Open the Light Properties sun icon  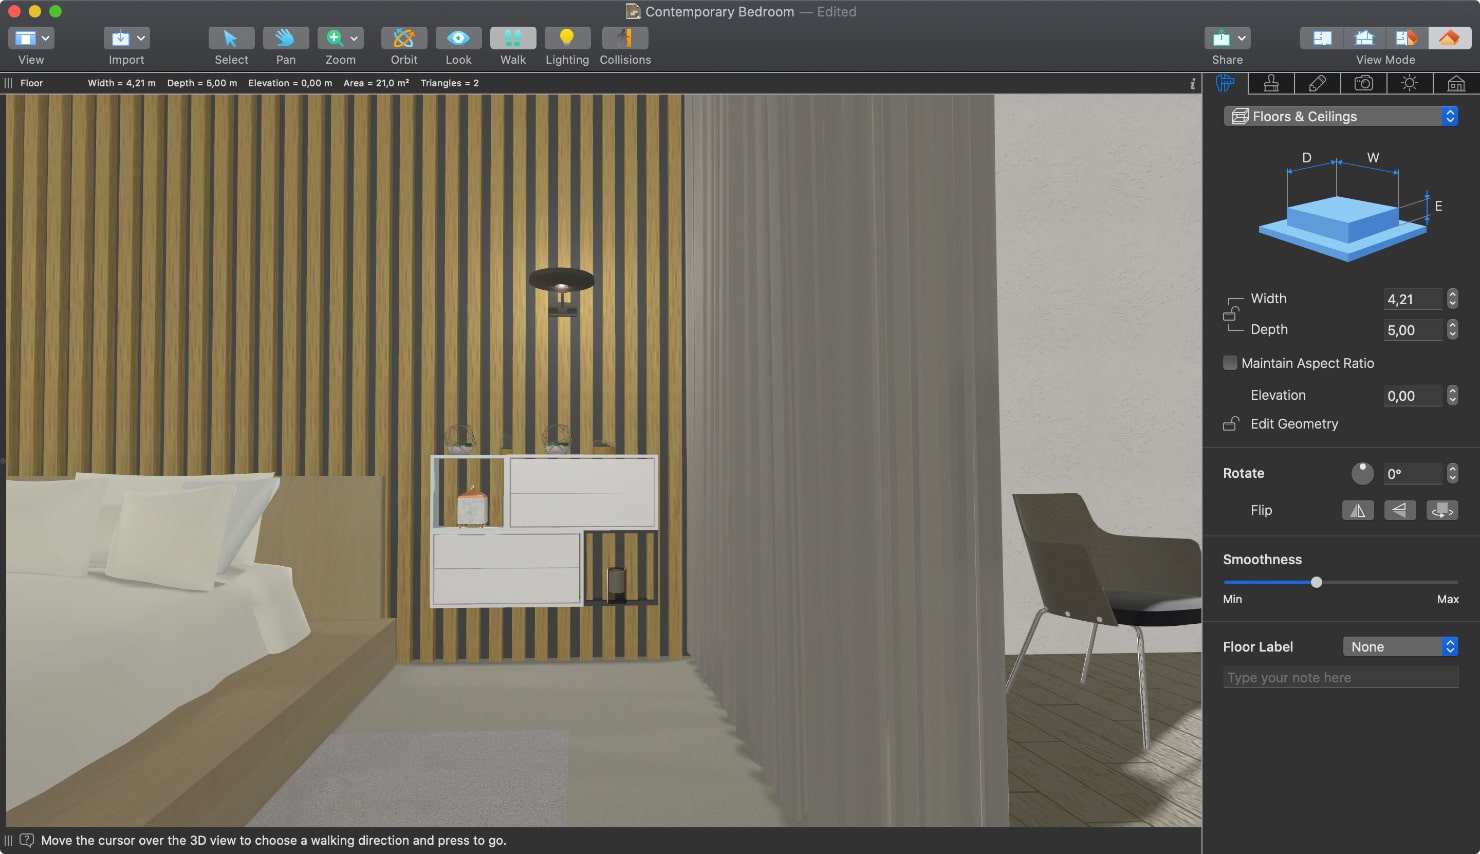(1410, 83)
